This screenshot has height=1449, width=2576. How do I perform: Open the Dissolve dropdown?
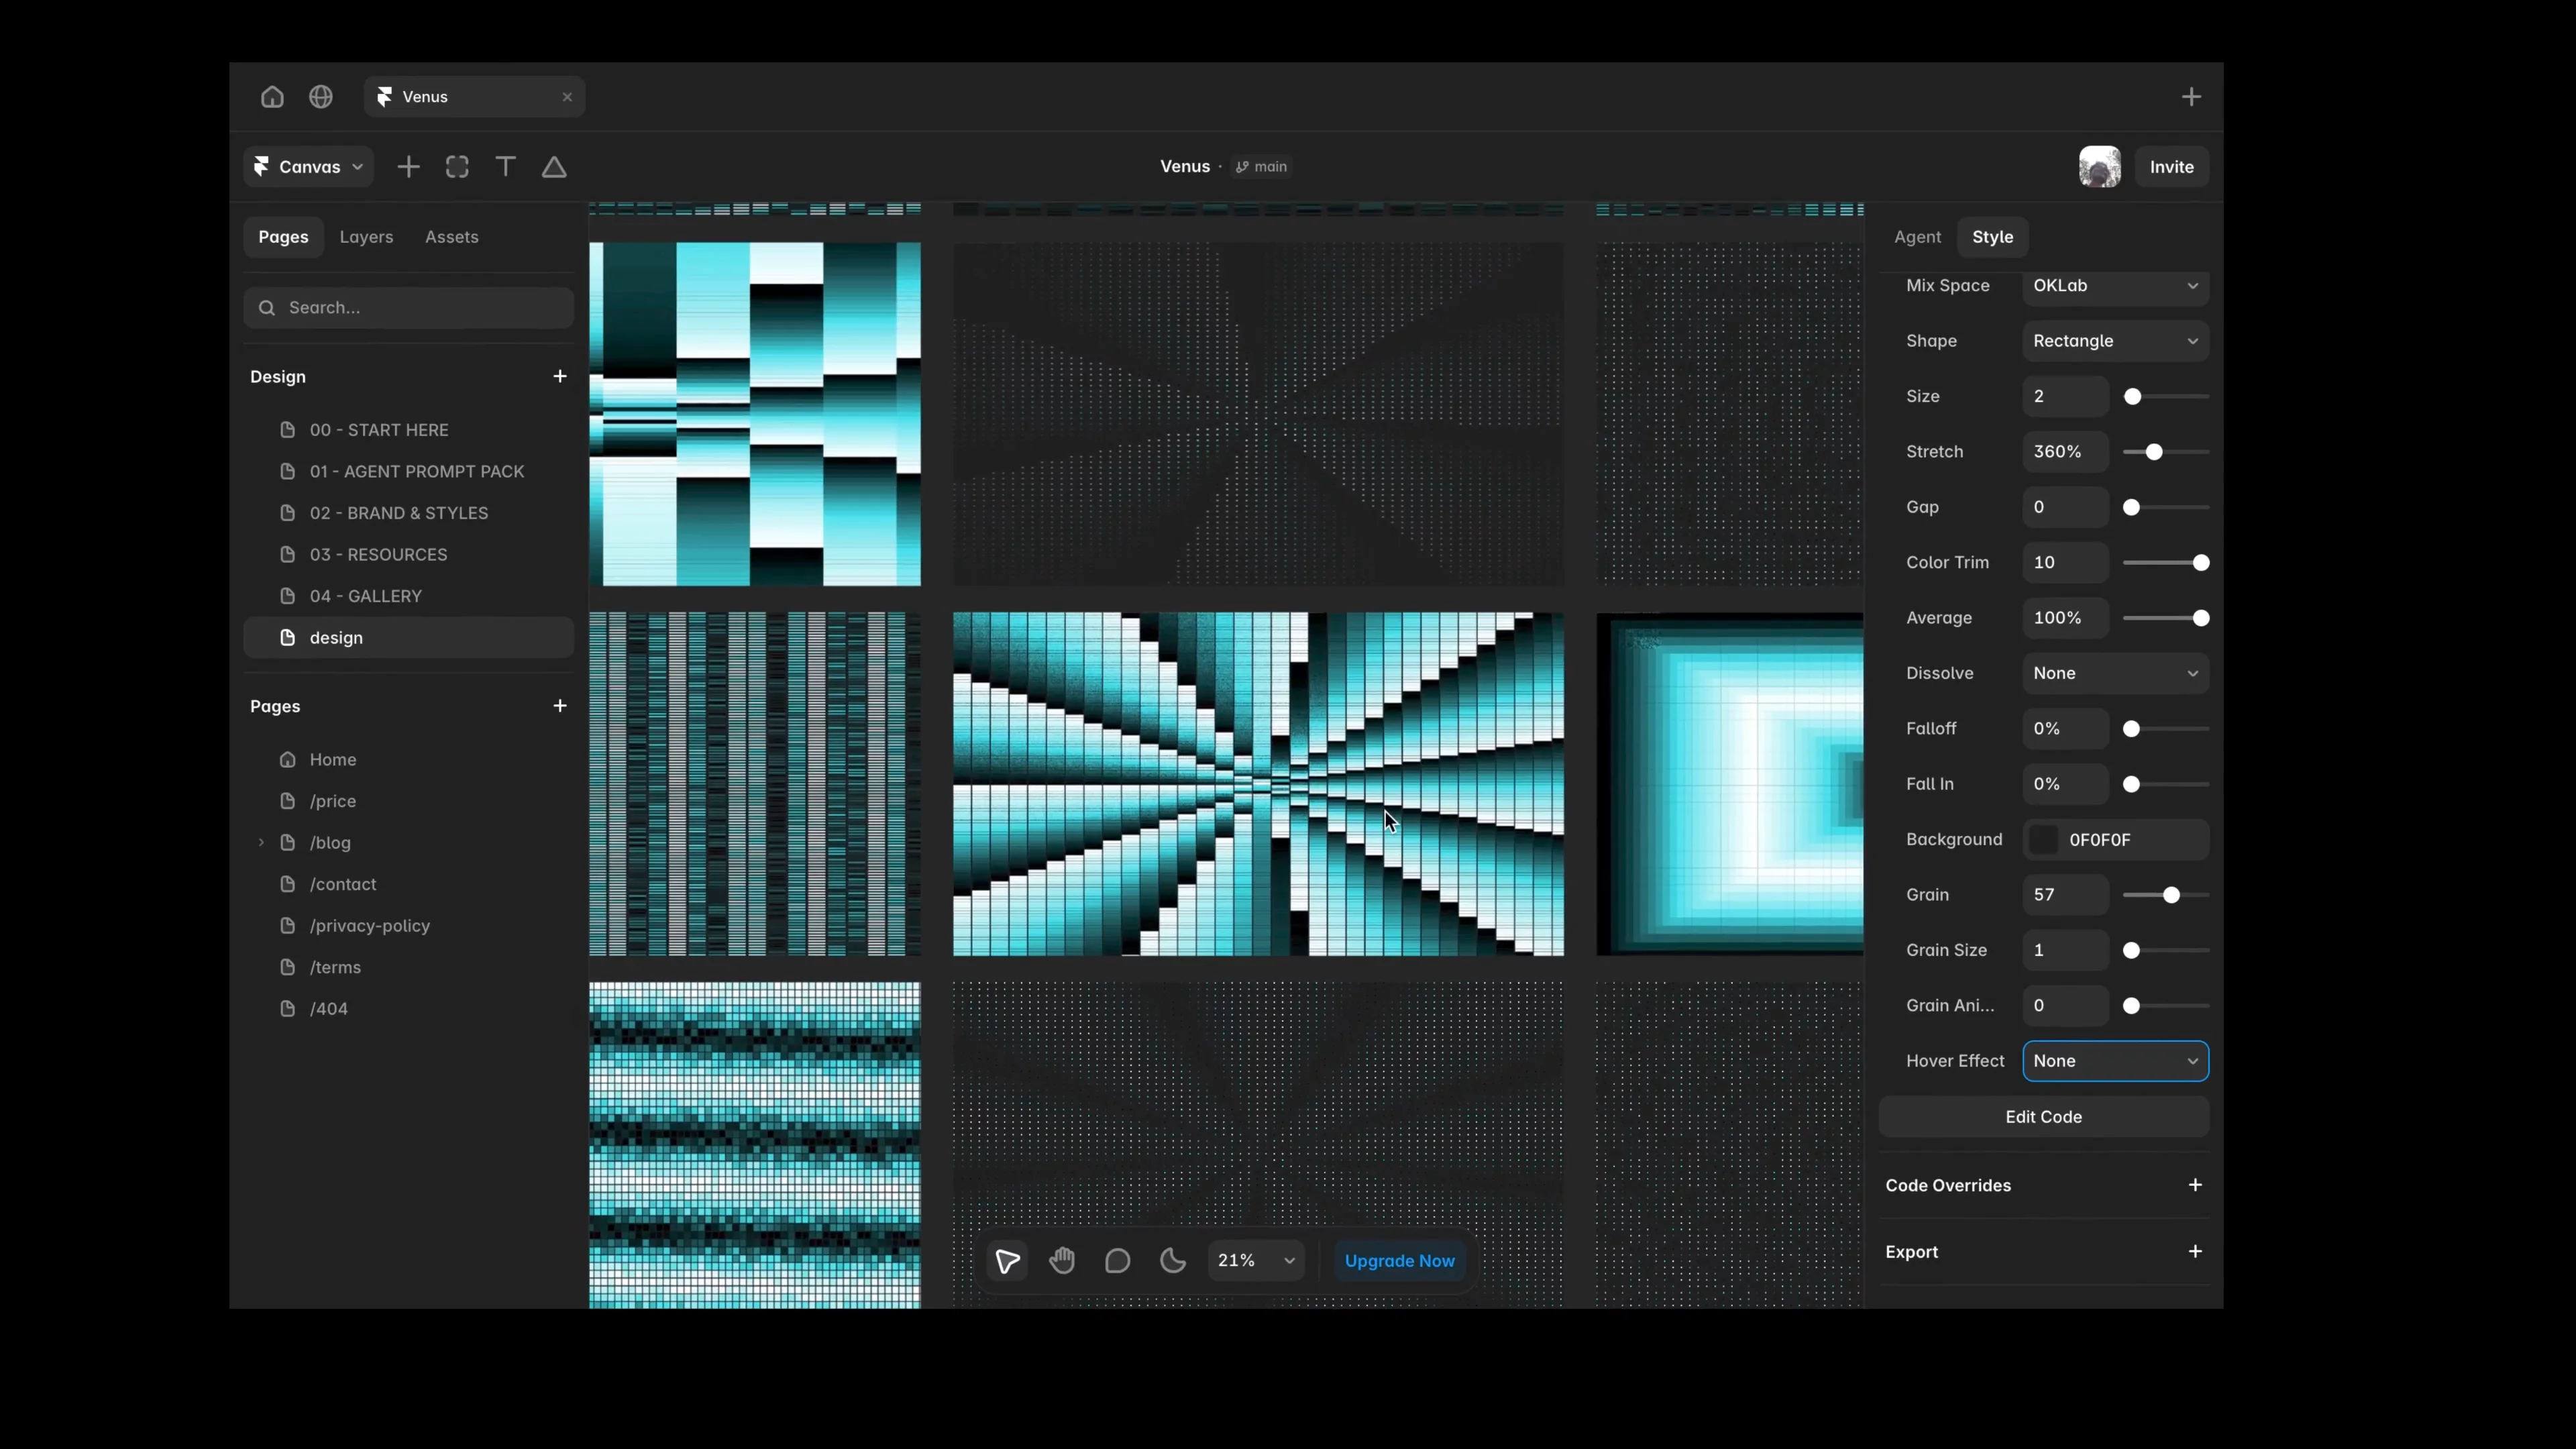click(x=2115, y=673)
